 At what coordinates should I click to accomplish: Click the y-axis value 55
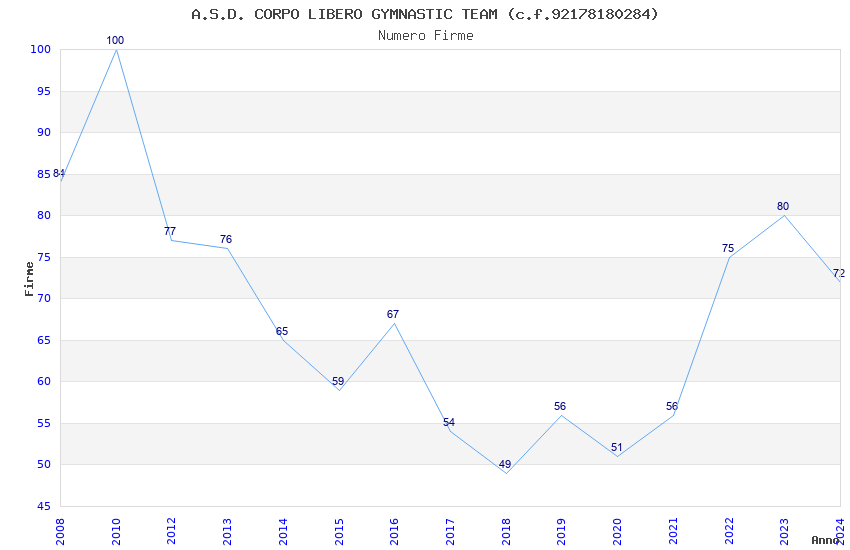pyautogui.click(x=44, y=423)
